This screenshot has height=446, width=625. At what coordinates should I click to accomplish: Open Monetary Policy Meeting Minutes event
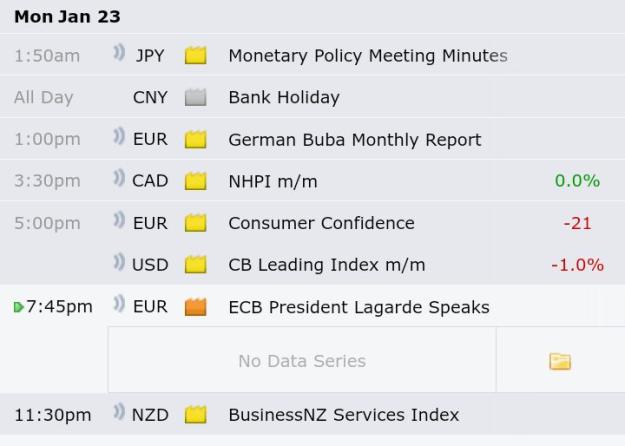coord(368,55)
